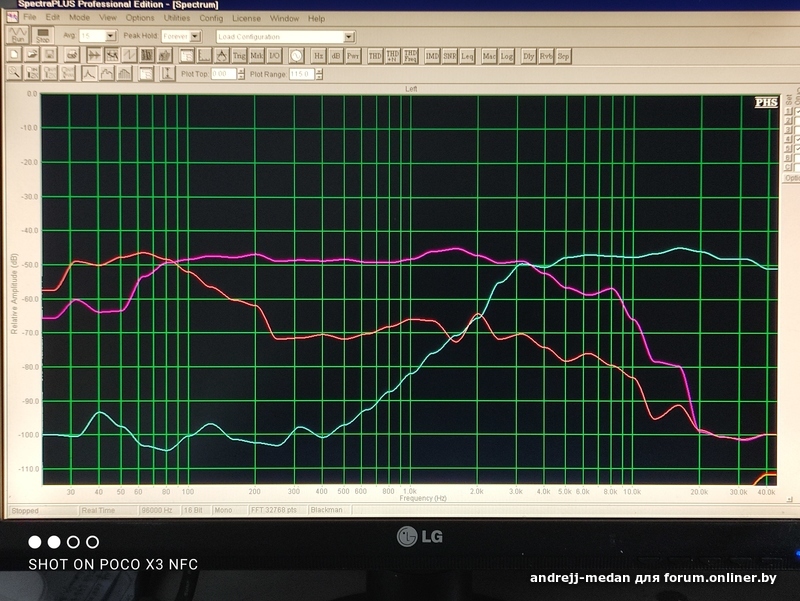This screenshot has height=601, width=800.
Task: Select the zoom magnifier tool
Action: point(14,73)
